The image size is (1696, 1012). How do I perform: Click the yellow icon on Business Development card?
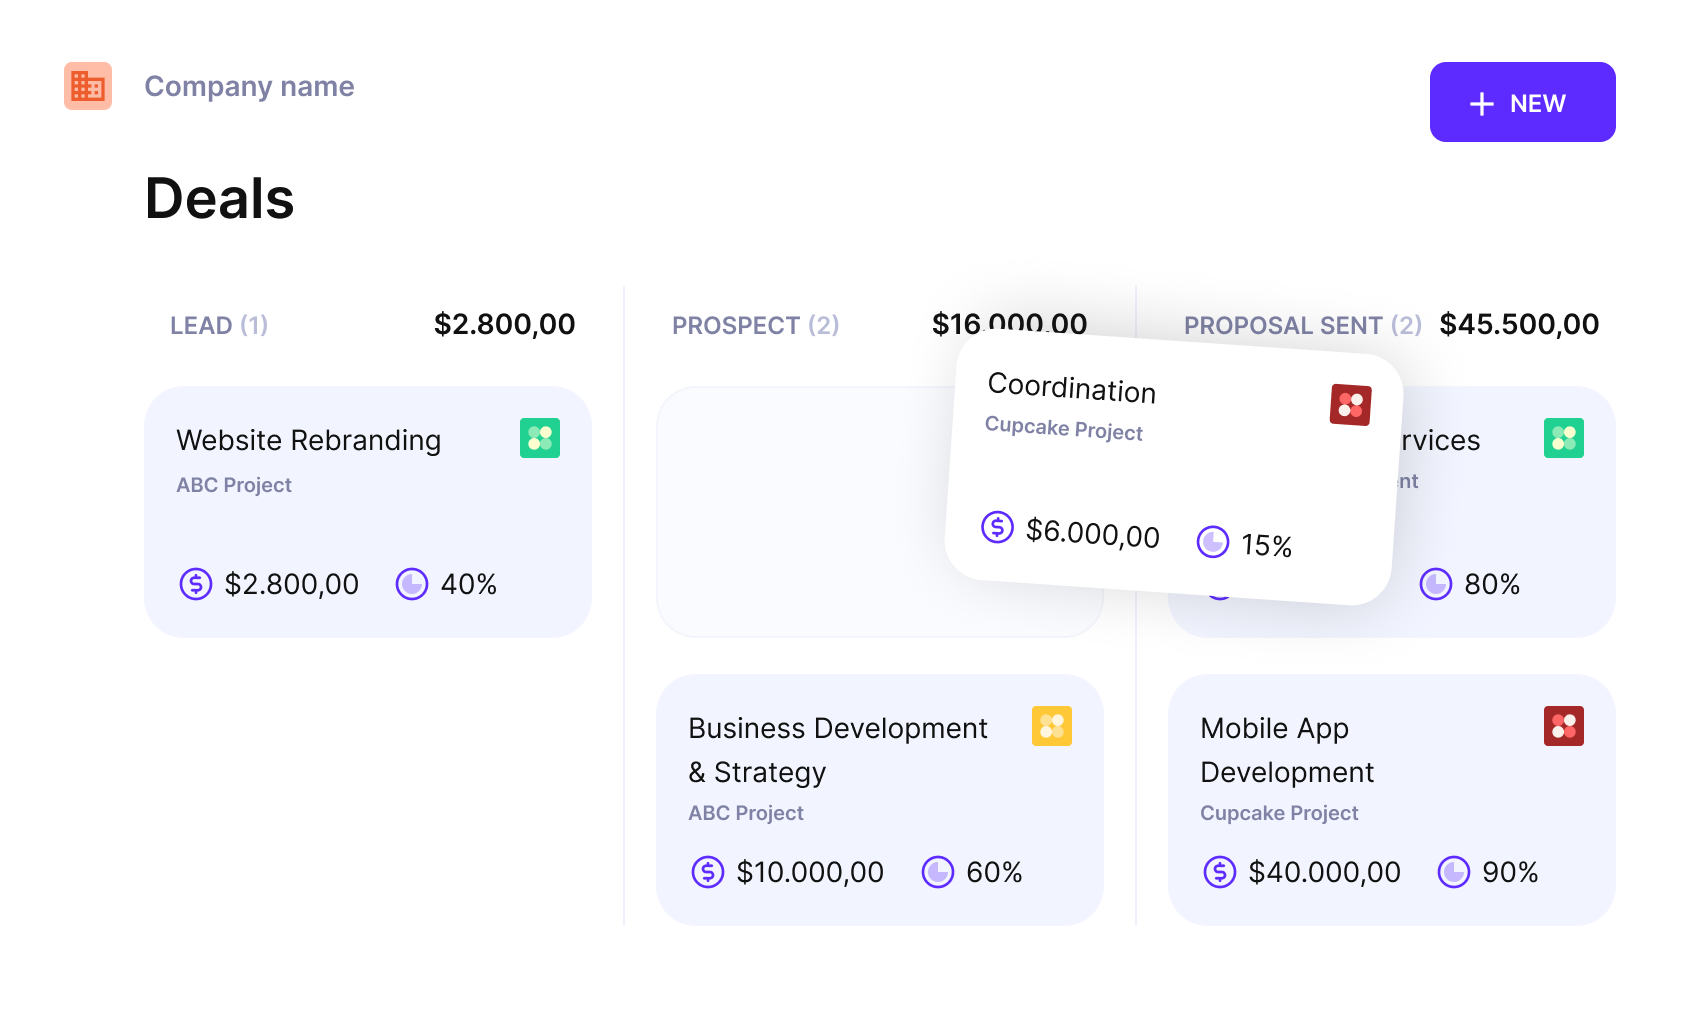click(1052, 726)
